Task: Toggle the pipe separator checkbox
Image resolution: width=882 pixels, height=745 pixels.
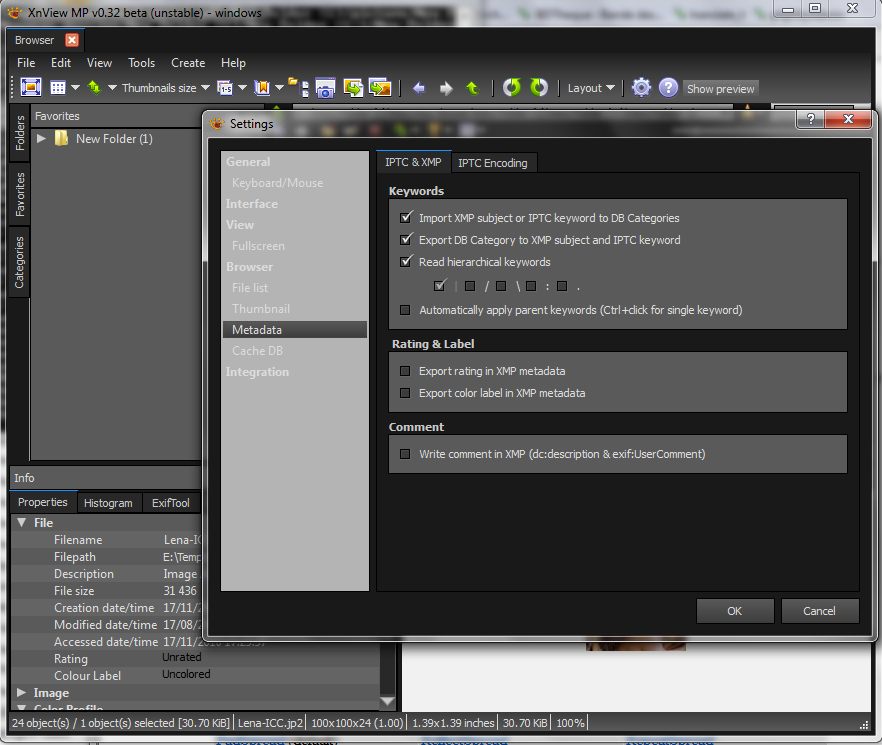Action: click(x=440, y=285)
